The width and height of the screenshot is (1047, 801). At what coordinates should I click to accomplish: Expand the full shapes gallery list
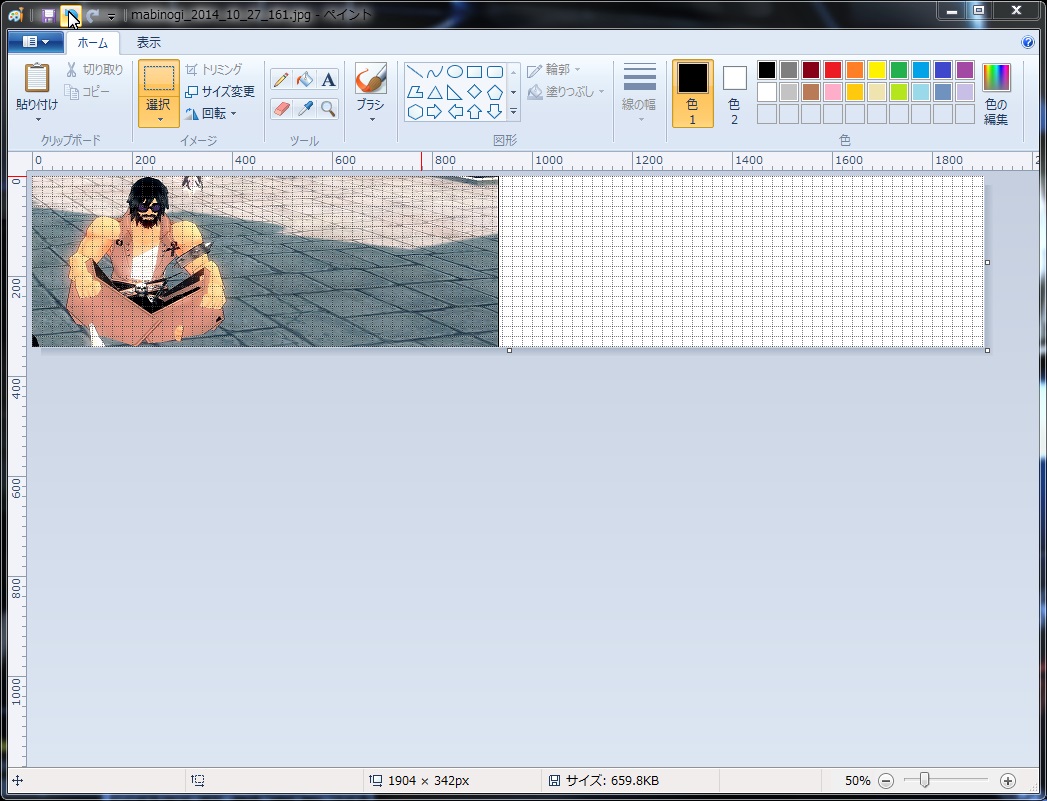(x=513, y=111)
